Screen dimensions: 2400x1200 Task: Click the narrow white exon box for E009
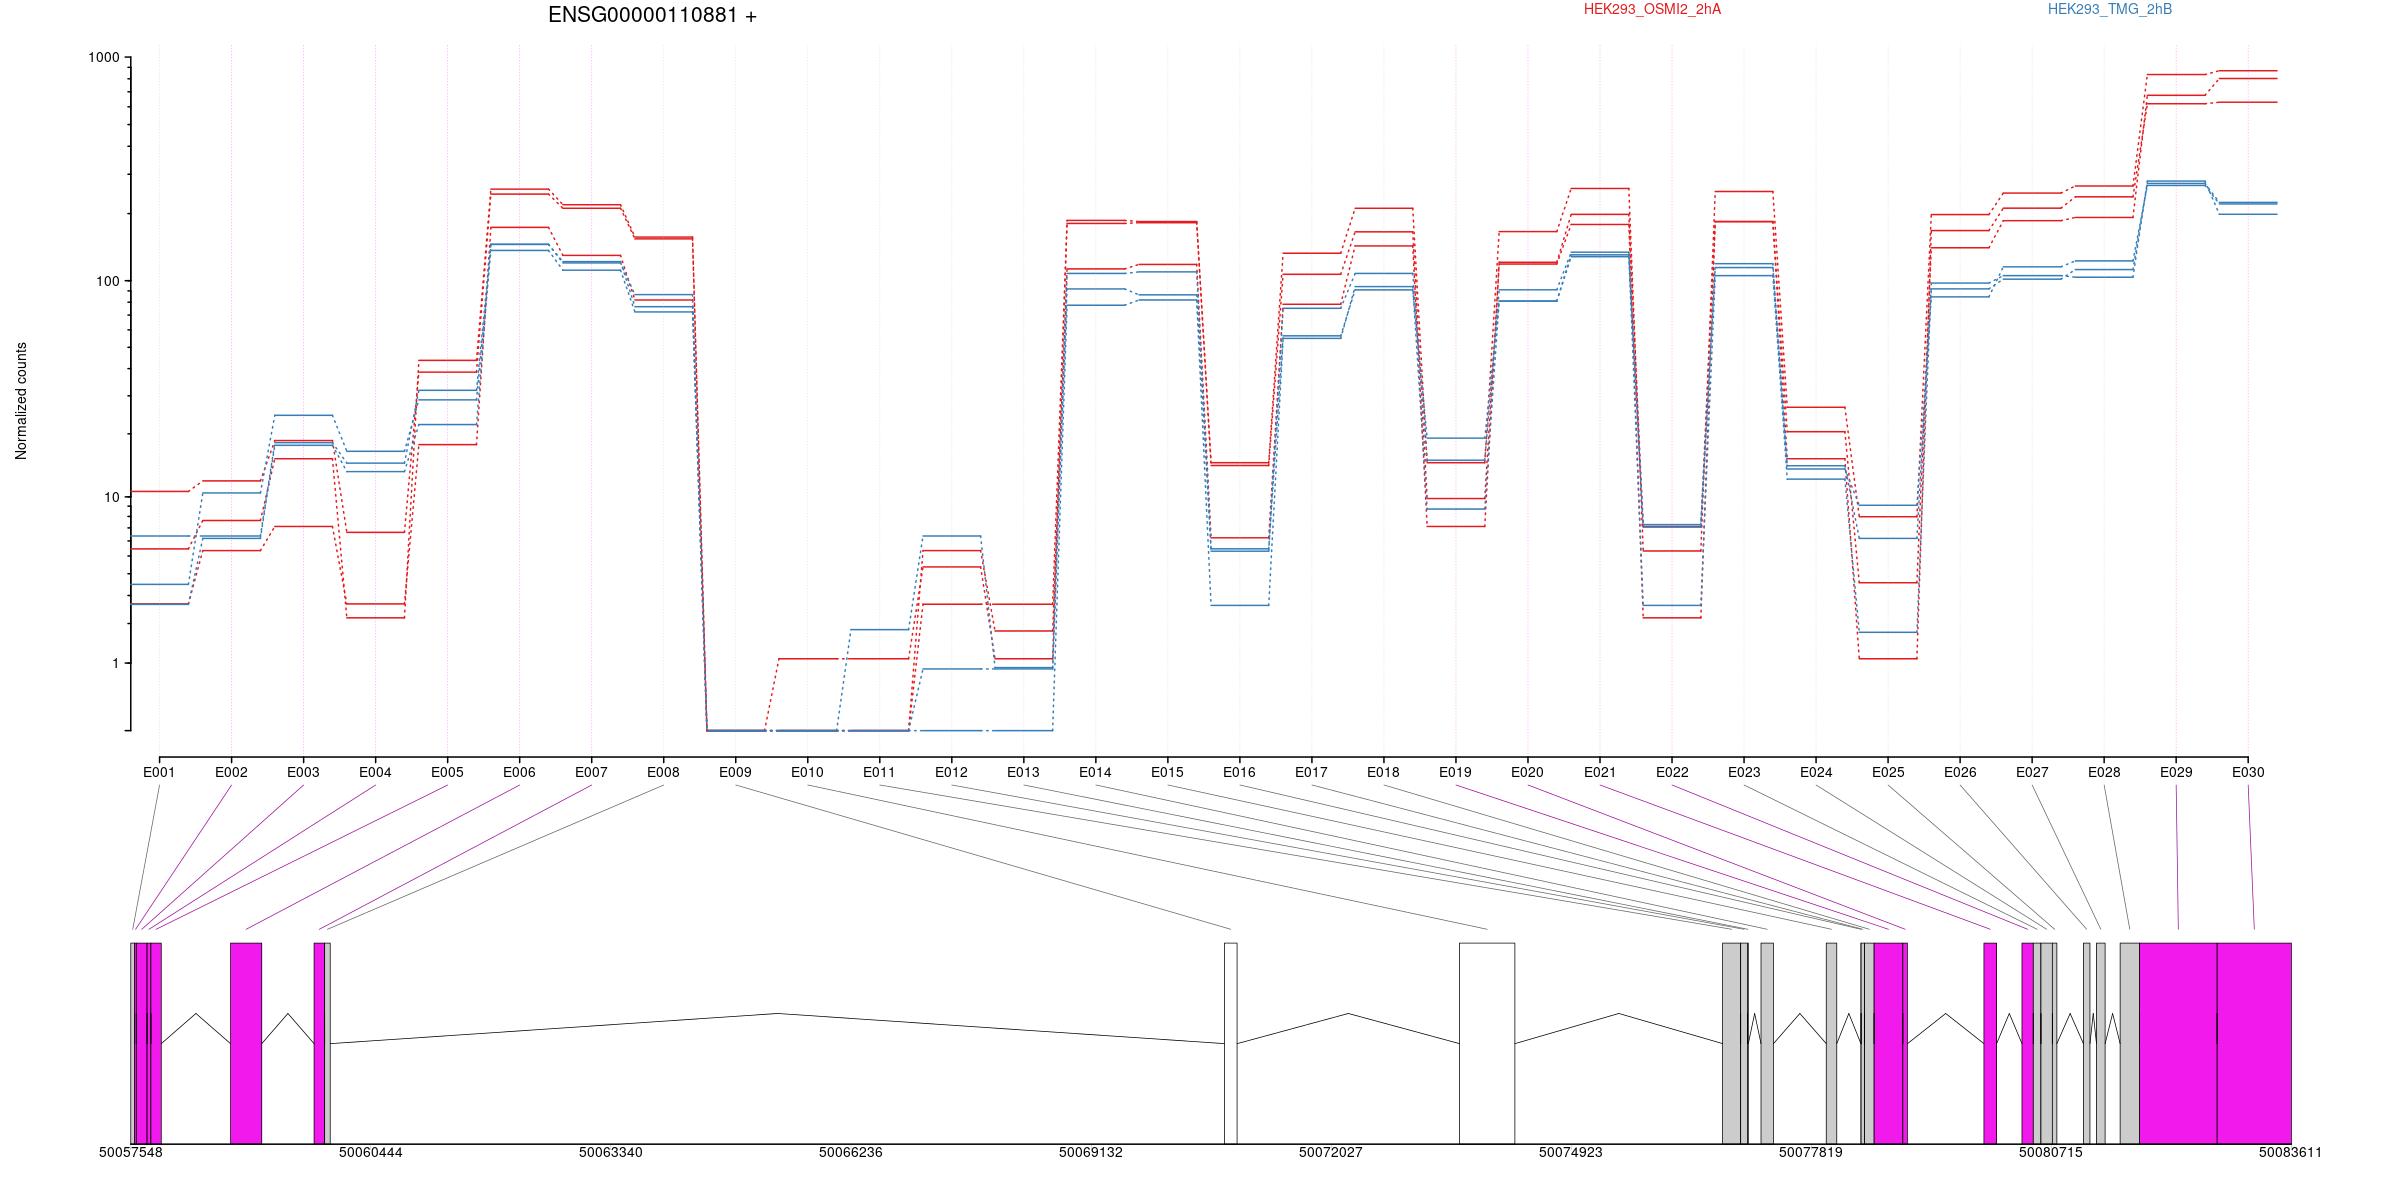click(1231, 1043)
